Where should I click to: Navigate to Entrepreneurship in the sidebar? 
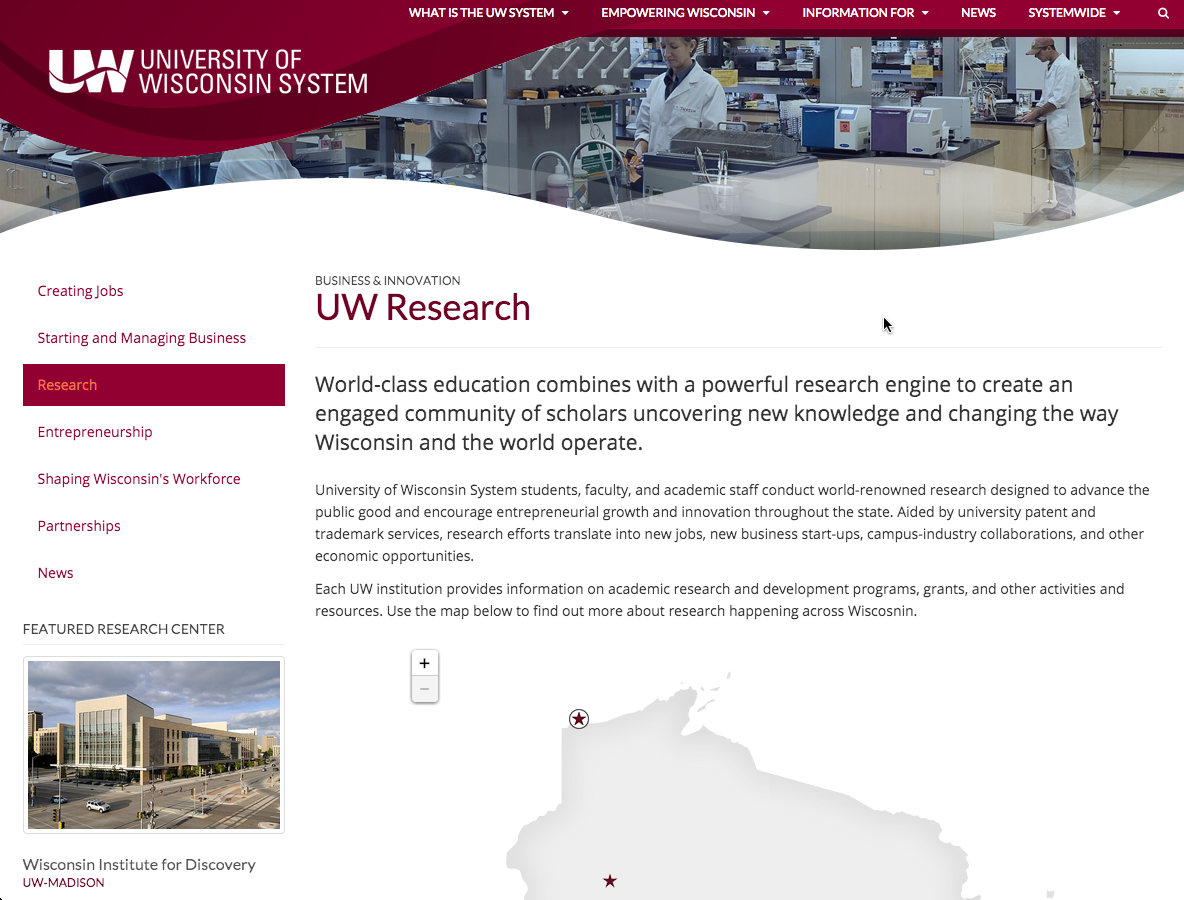95,432
